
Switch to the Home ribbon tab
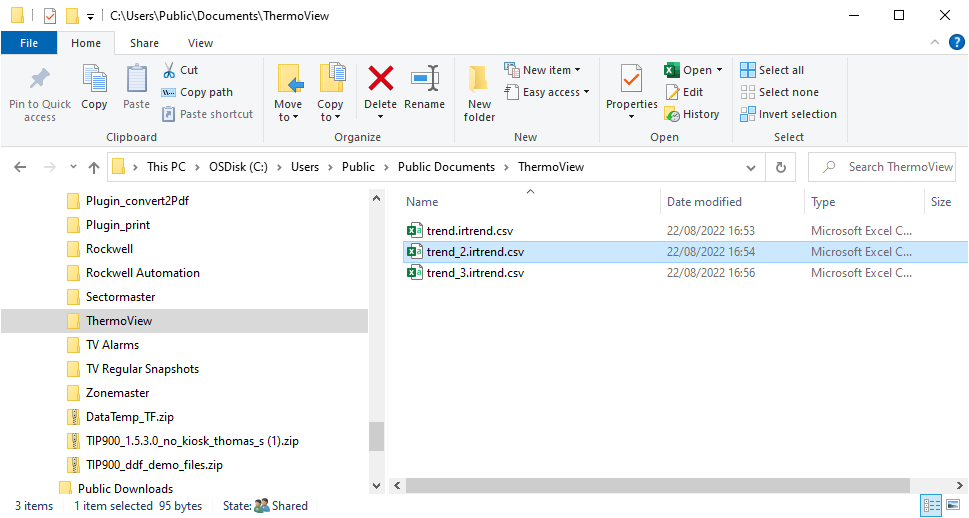pyautogui.click(x=86, y=43)
